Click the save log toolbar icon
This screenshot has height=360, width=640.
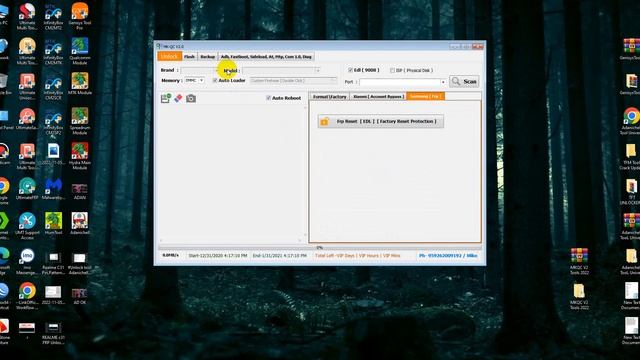click(x=165, y=98)
